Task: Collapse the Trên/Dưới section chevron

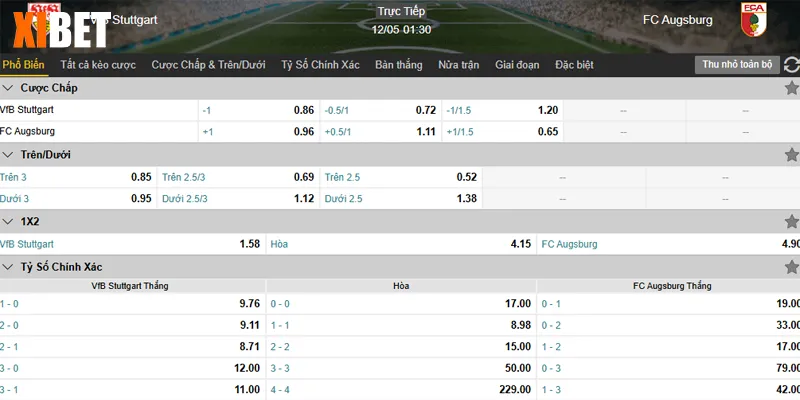Action: click(9, 155)
